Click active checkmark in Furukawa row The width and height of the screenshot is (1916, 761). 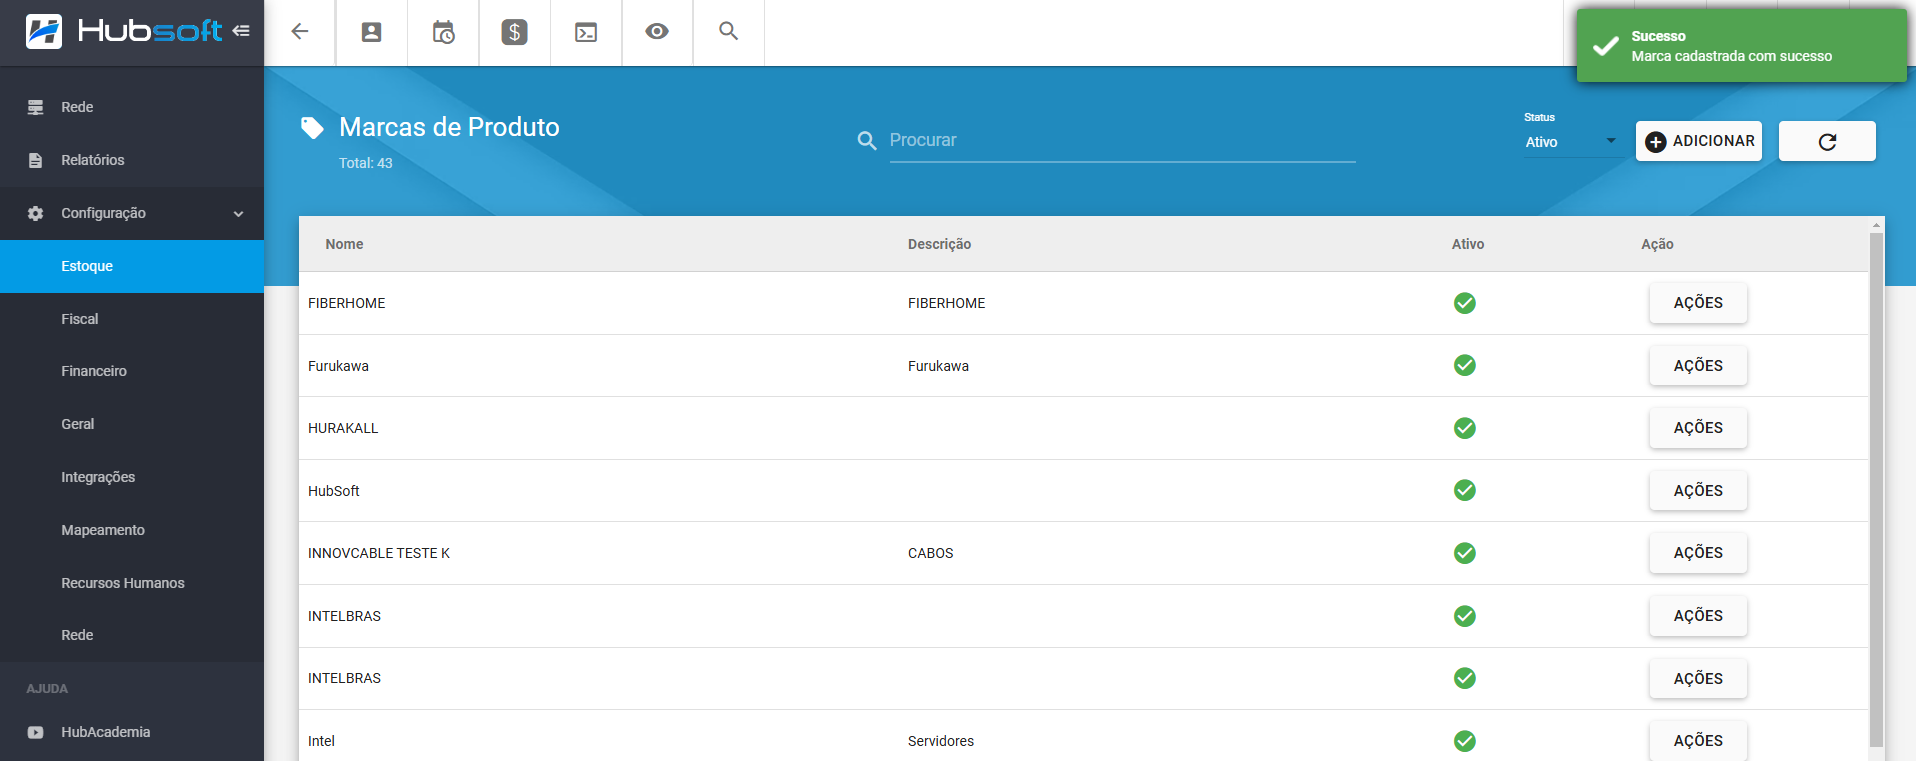(1465, 365)
